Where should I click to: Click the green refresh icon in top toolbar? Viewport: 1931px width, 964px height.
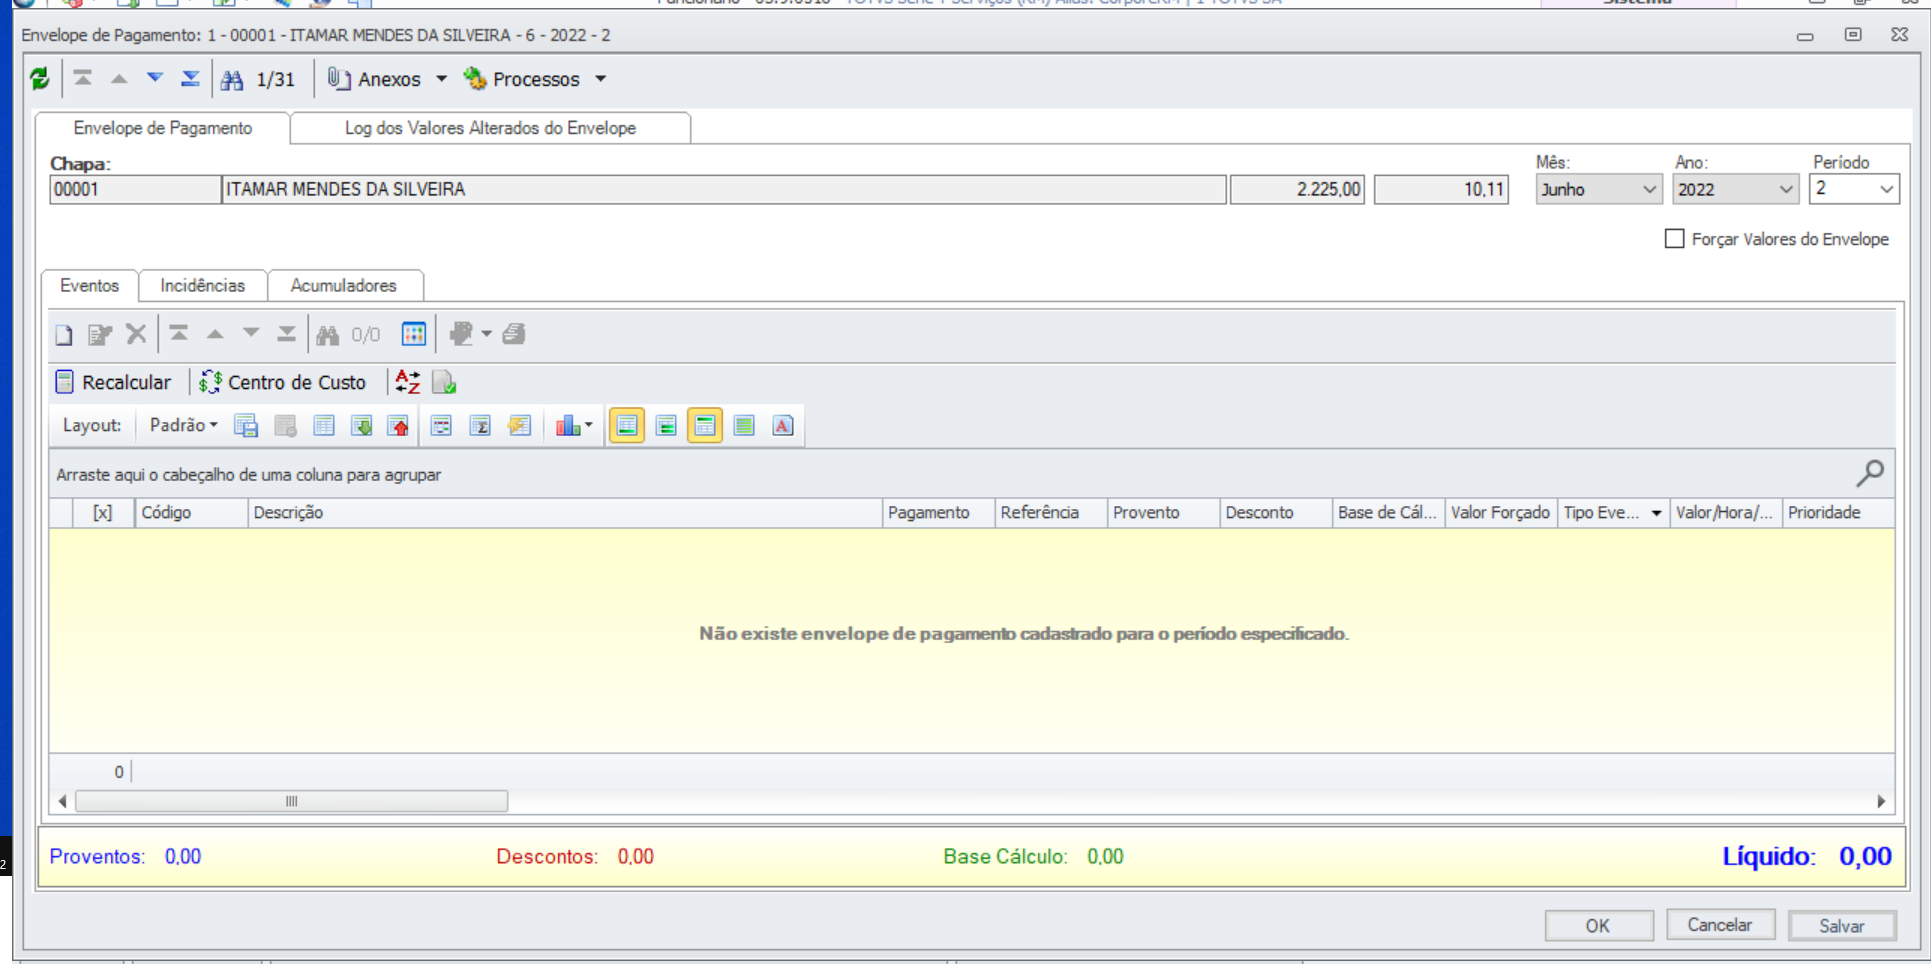(40, 79)
